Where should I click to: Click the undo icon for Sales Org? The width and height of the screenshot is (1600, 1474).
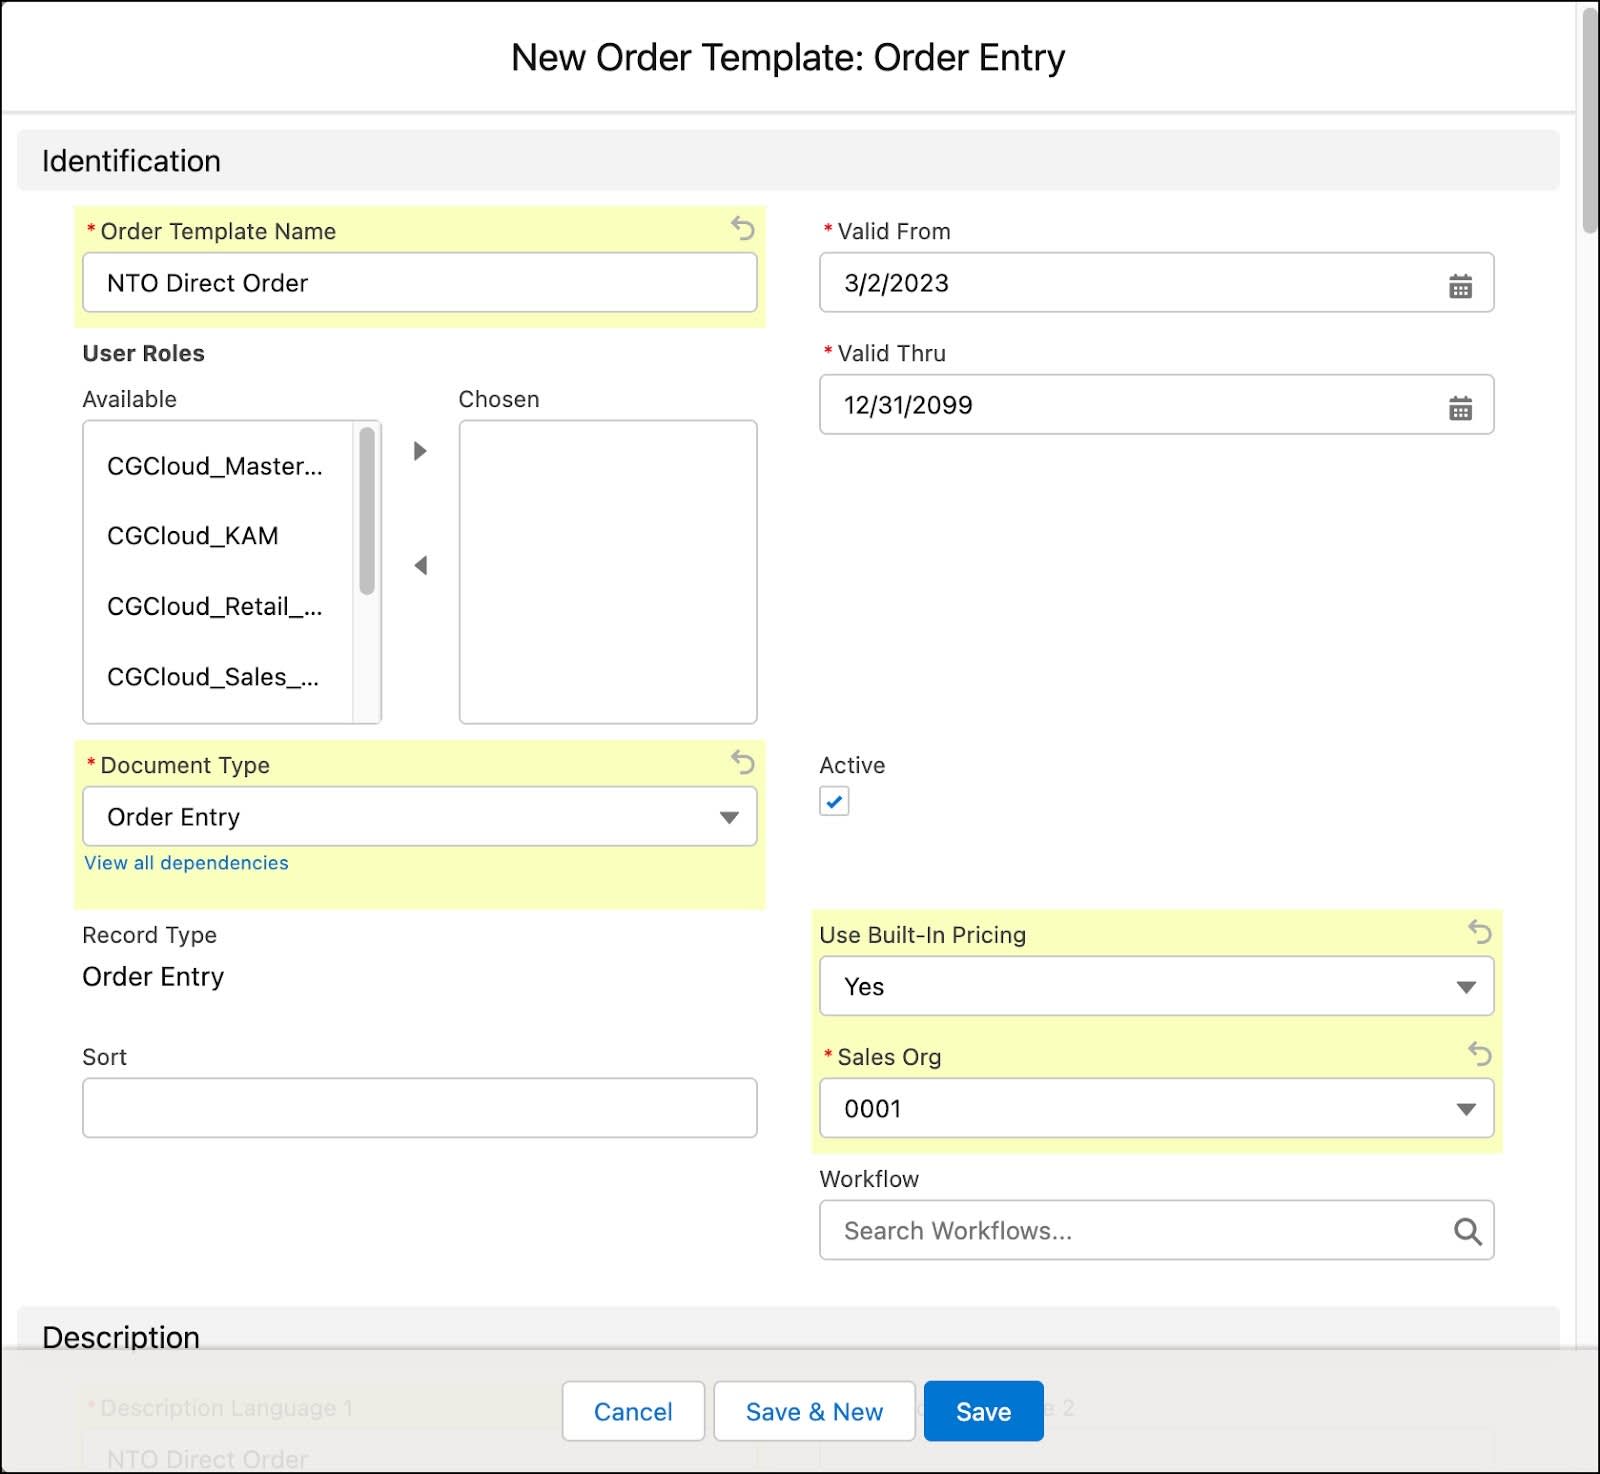click(1481, 1053)
